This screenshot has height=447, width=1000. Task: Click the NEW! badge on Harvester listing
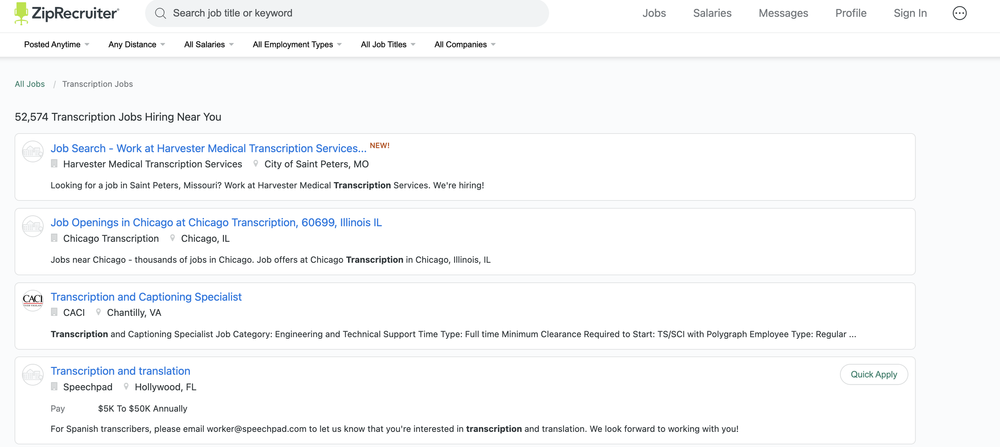pyautogui.click(x=379, y=145)
